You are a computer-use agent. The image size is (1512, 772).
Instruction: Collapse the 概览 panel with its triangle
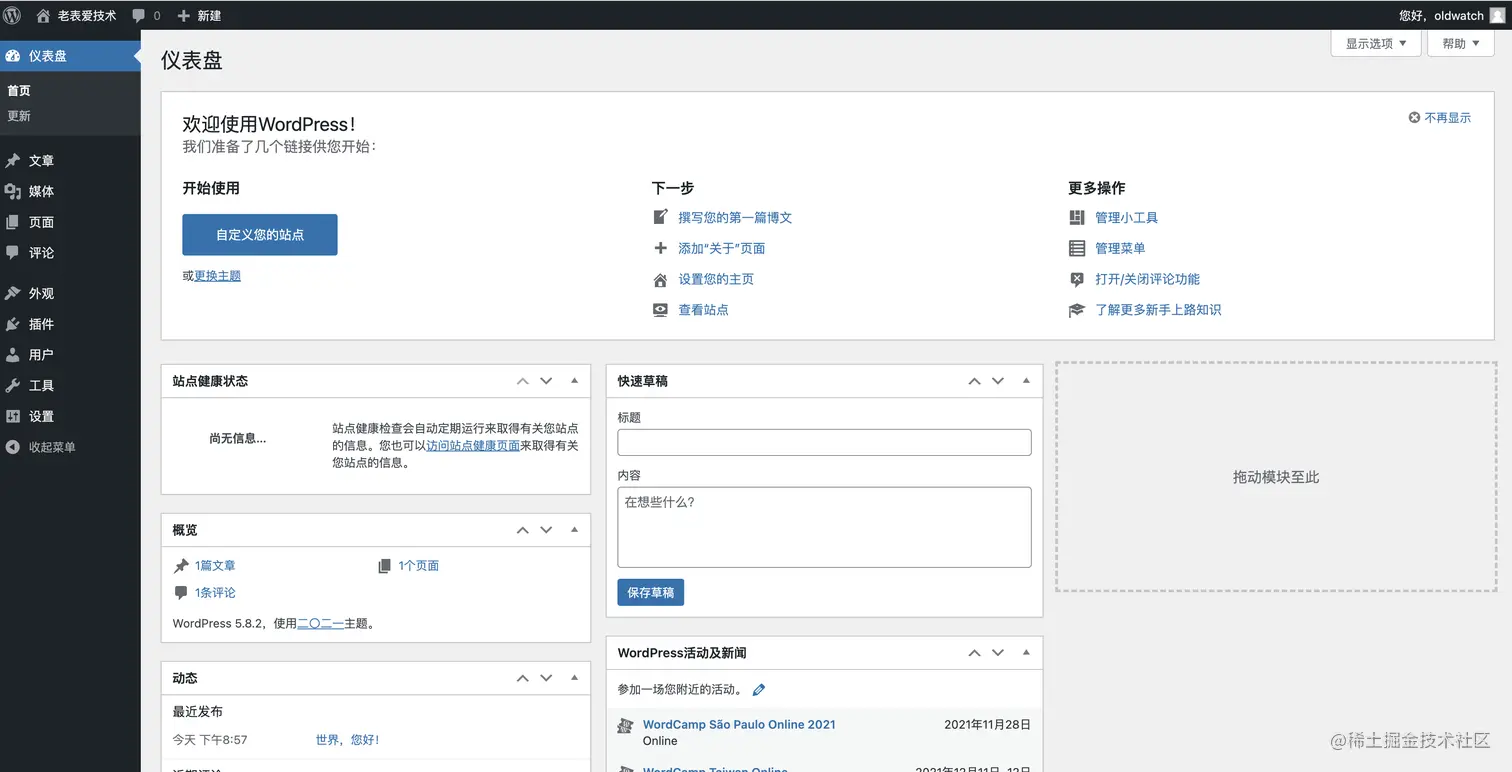574,530
